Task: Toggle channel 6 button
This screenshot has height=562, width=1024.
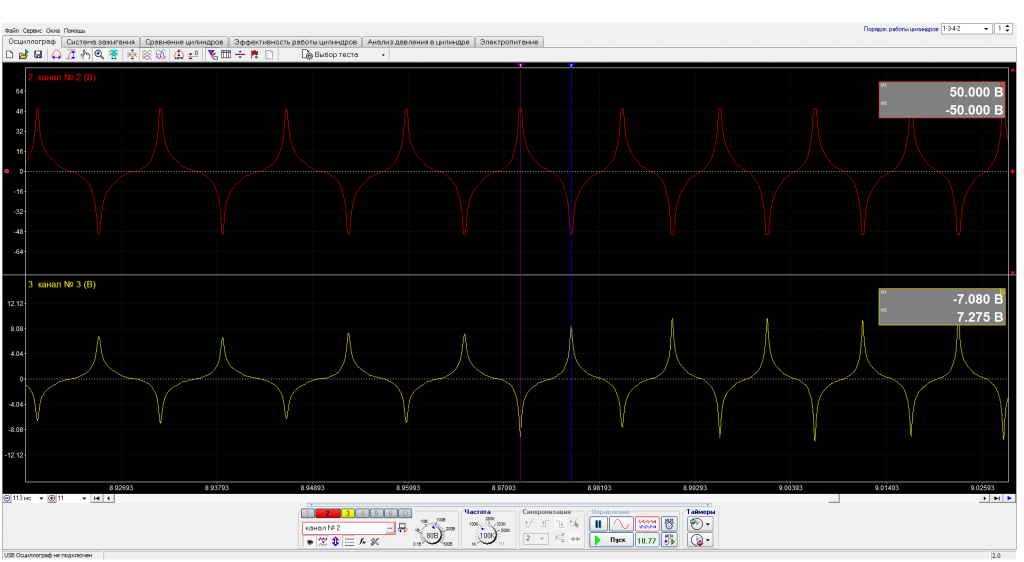Action: click(391, 513)
